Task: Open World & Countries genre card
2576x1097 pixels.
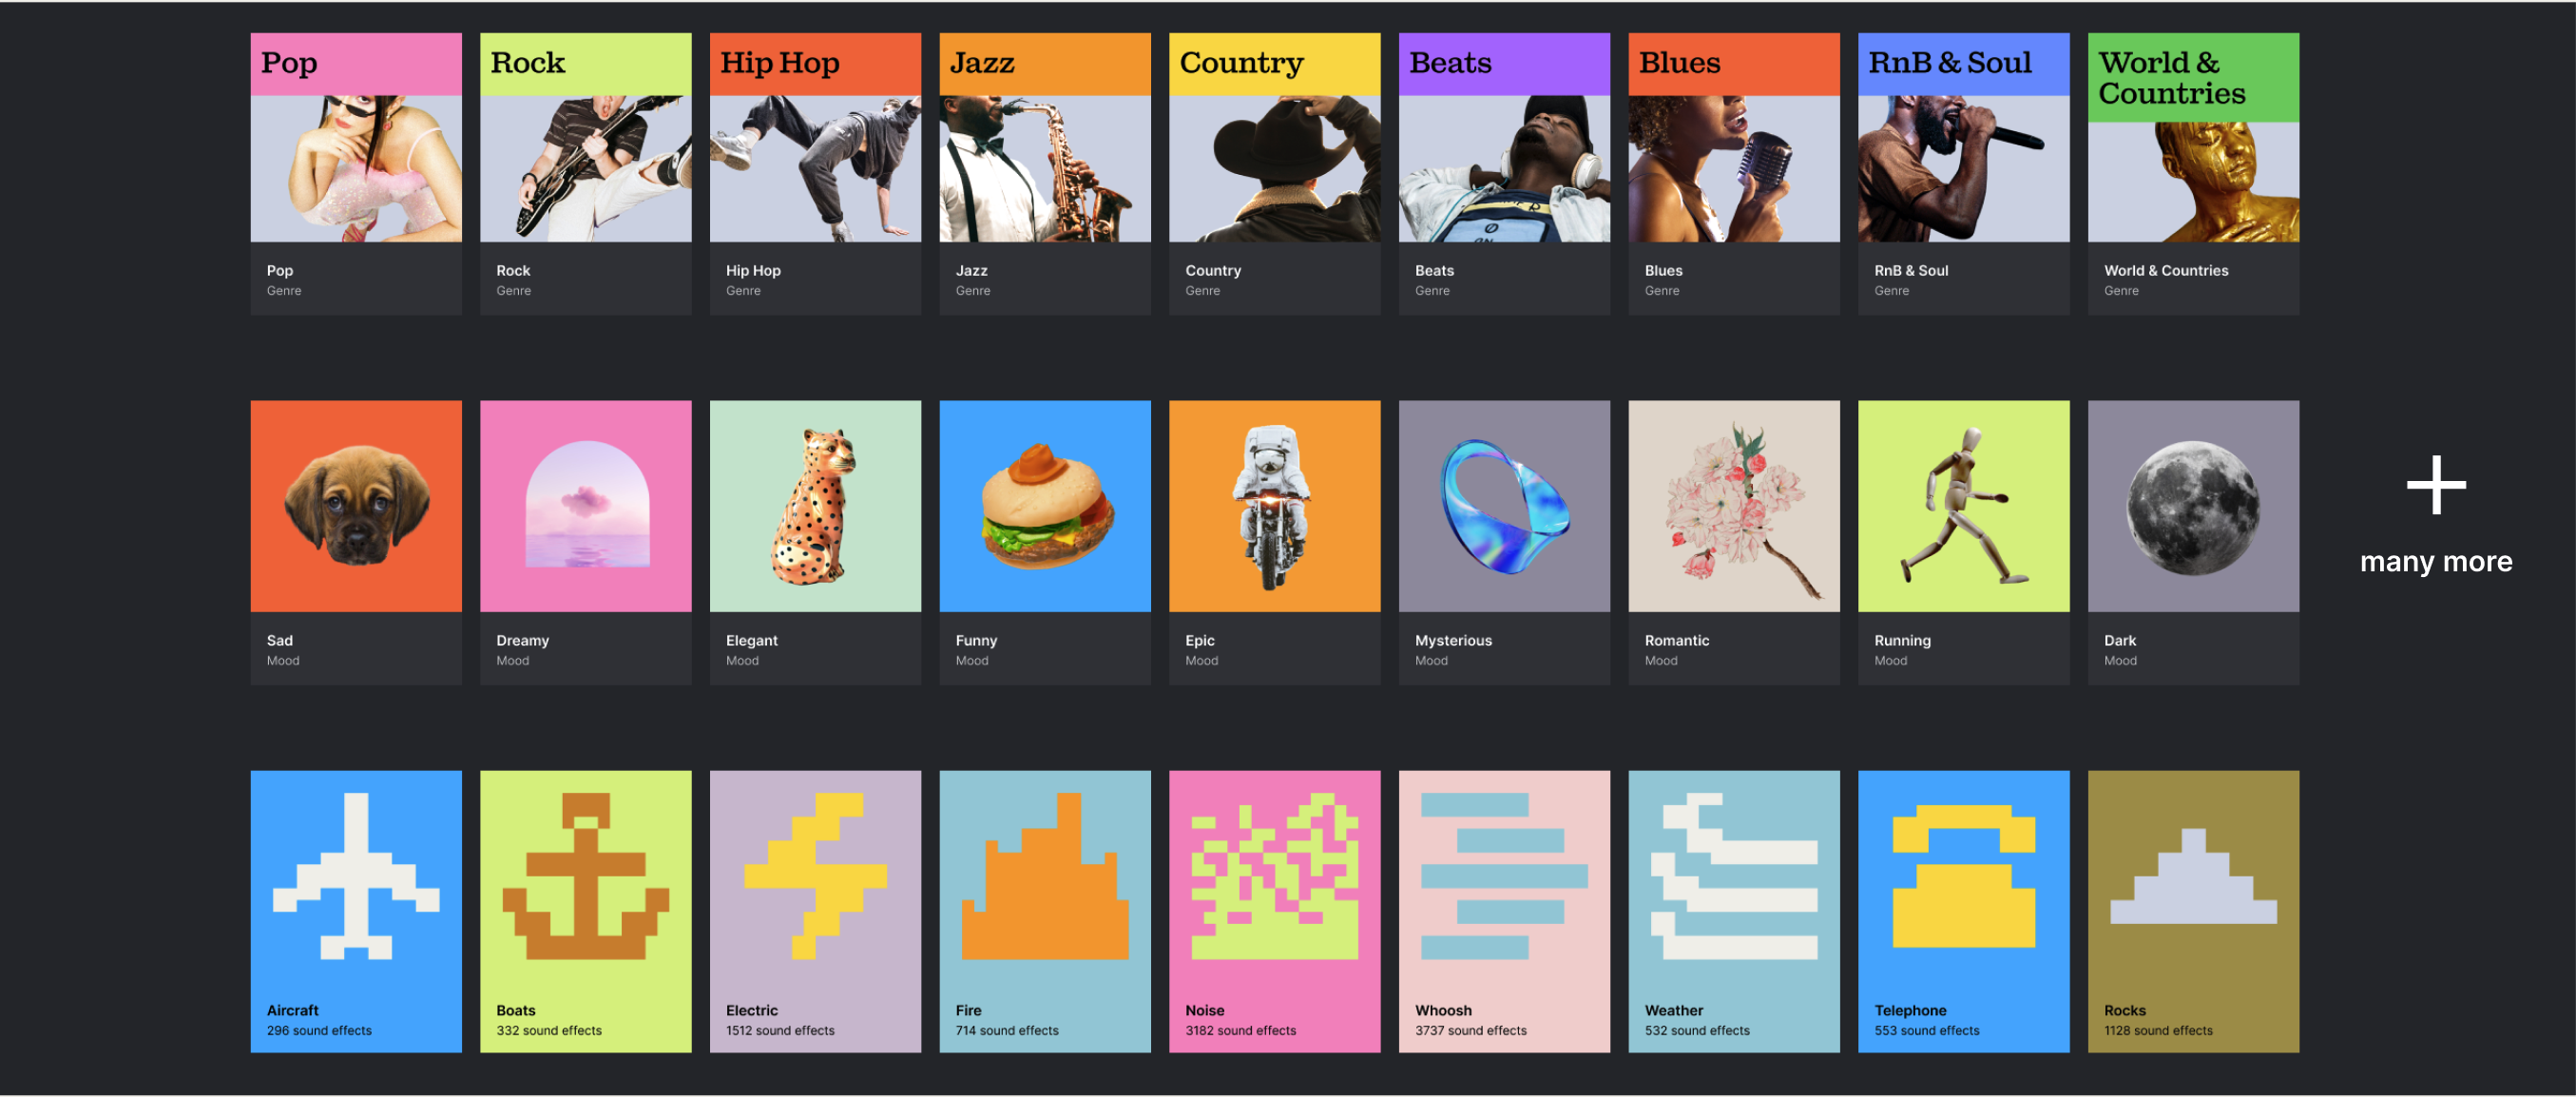Action: 2193,174
